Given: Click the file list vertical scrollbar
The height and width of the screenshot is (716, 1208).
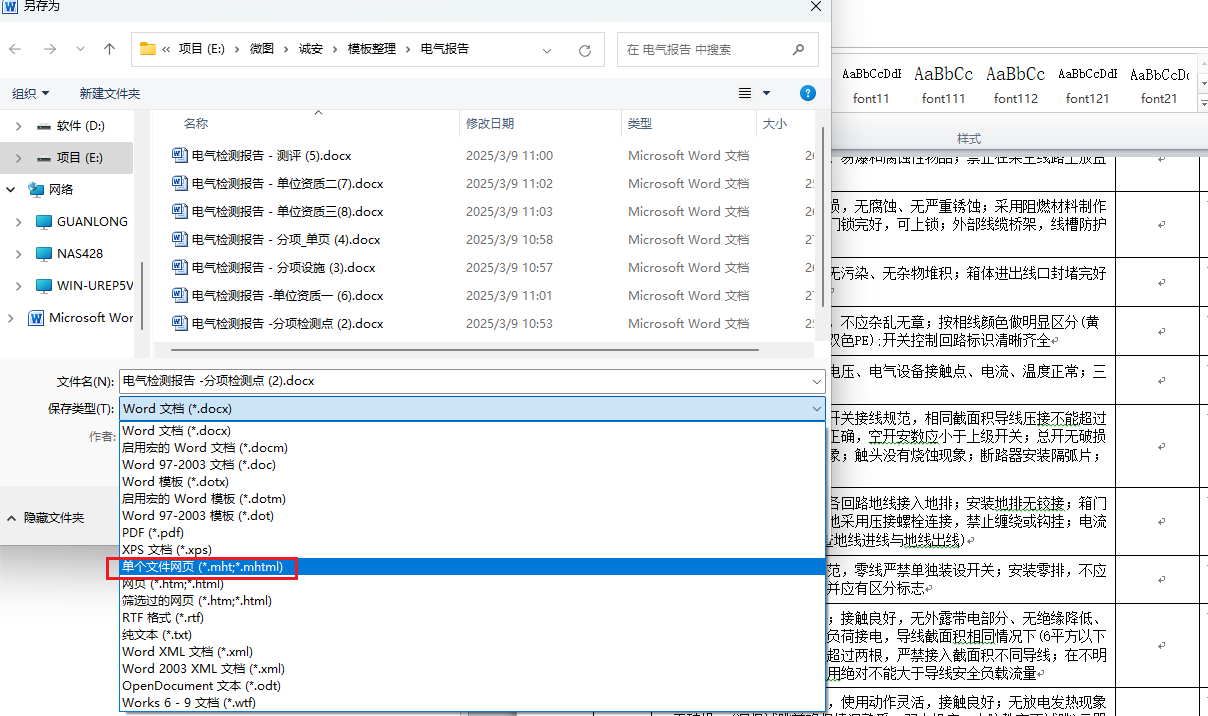Looking at the screenshot, I should coord(823,215).
